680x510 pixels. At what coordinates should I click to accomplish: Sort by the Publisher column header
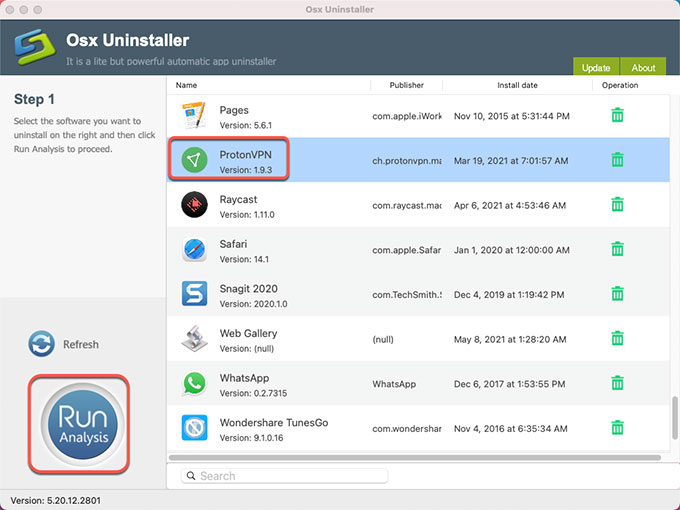pyautogui.click(x=406, y=85)
